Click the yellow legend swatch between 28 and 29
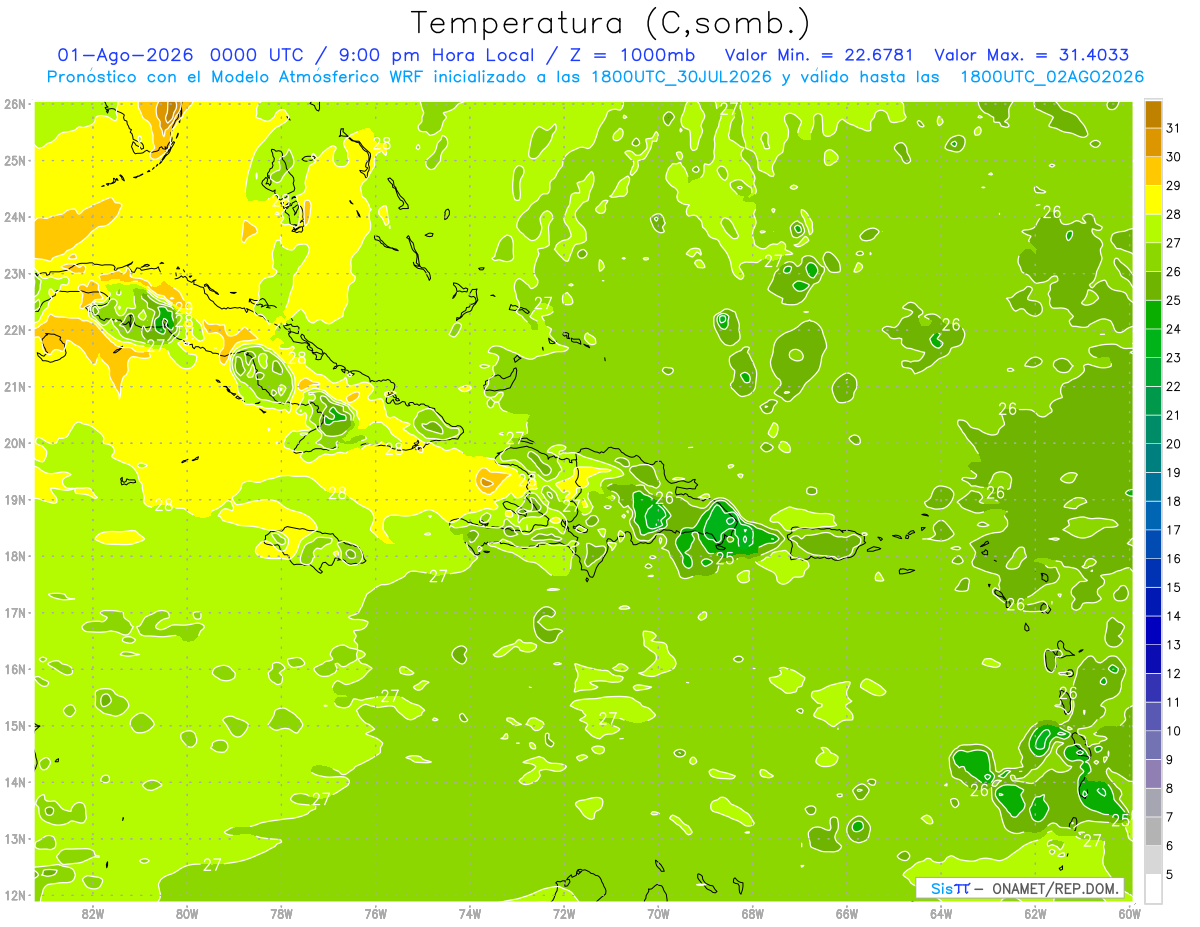This screenshot has width=1200, height=927. pyautogui.click(x=1153, y=200)
